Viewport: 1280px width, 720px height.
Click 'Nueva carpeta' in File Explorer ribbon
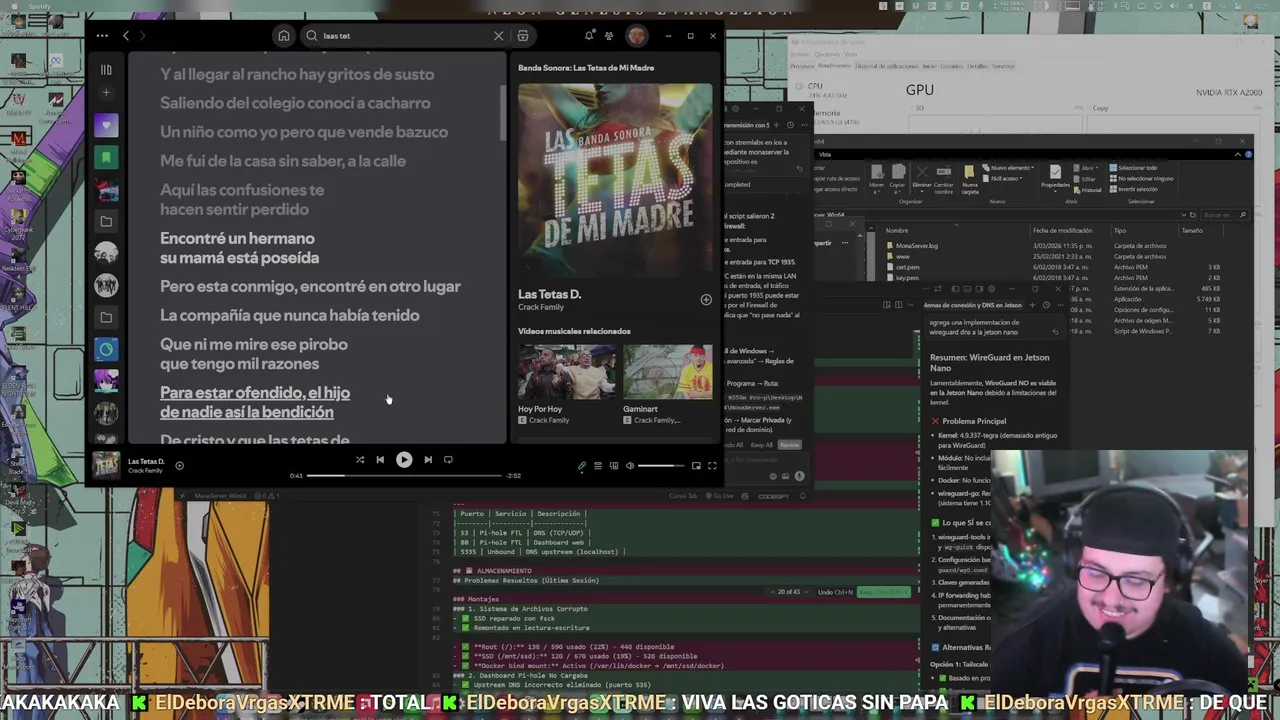[x=970, y=177]
